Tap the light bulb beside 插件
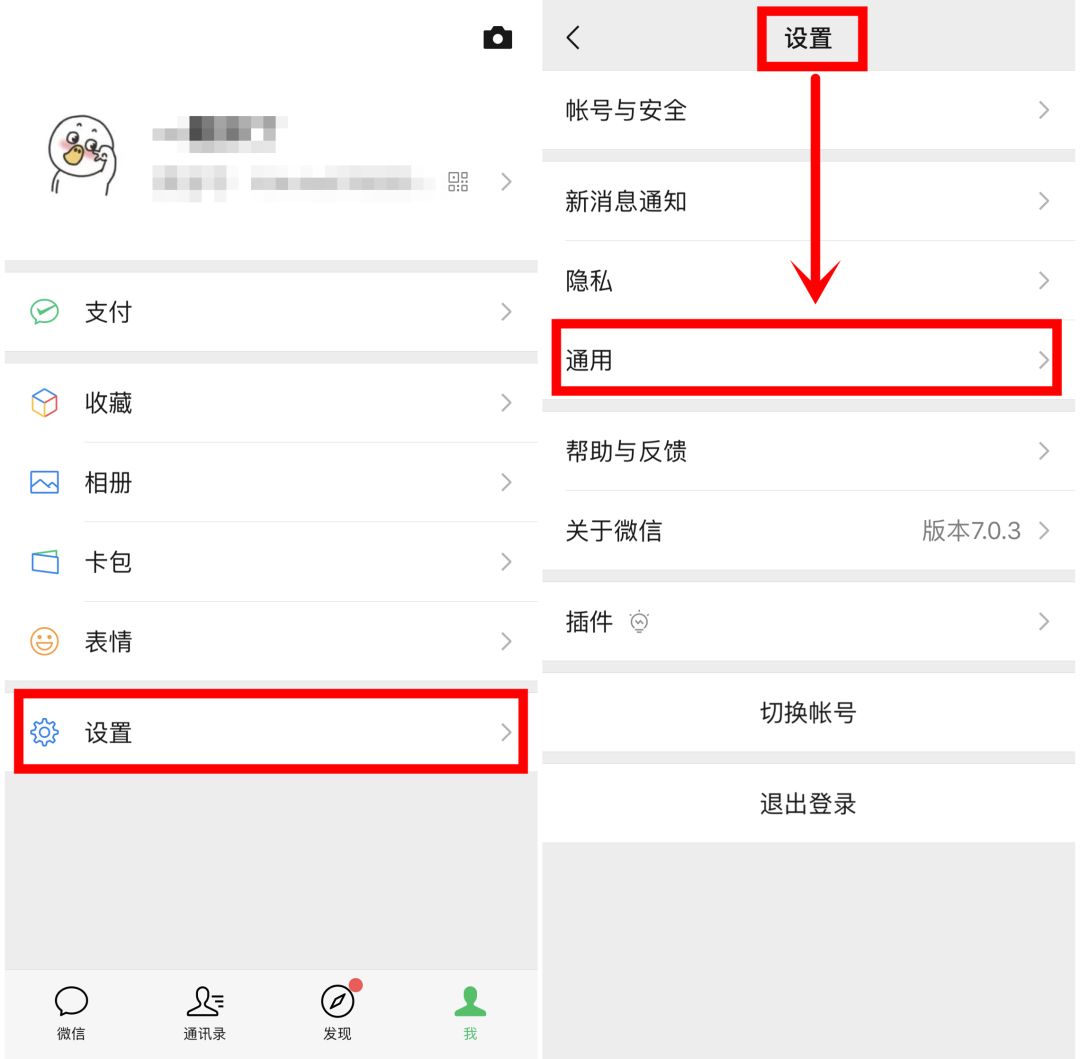The image size is (1080, 1059). tap(639, 622)
